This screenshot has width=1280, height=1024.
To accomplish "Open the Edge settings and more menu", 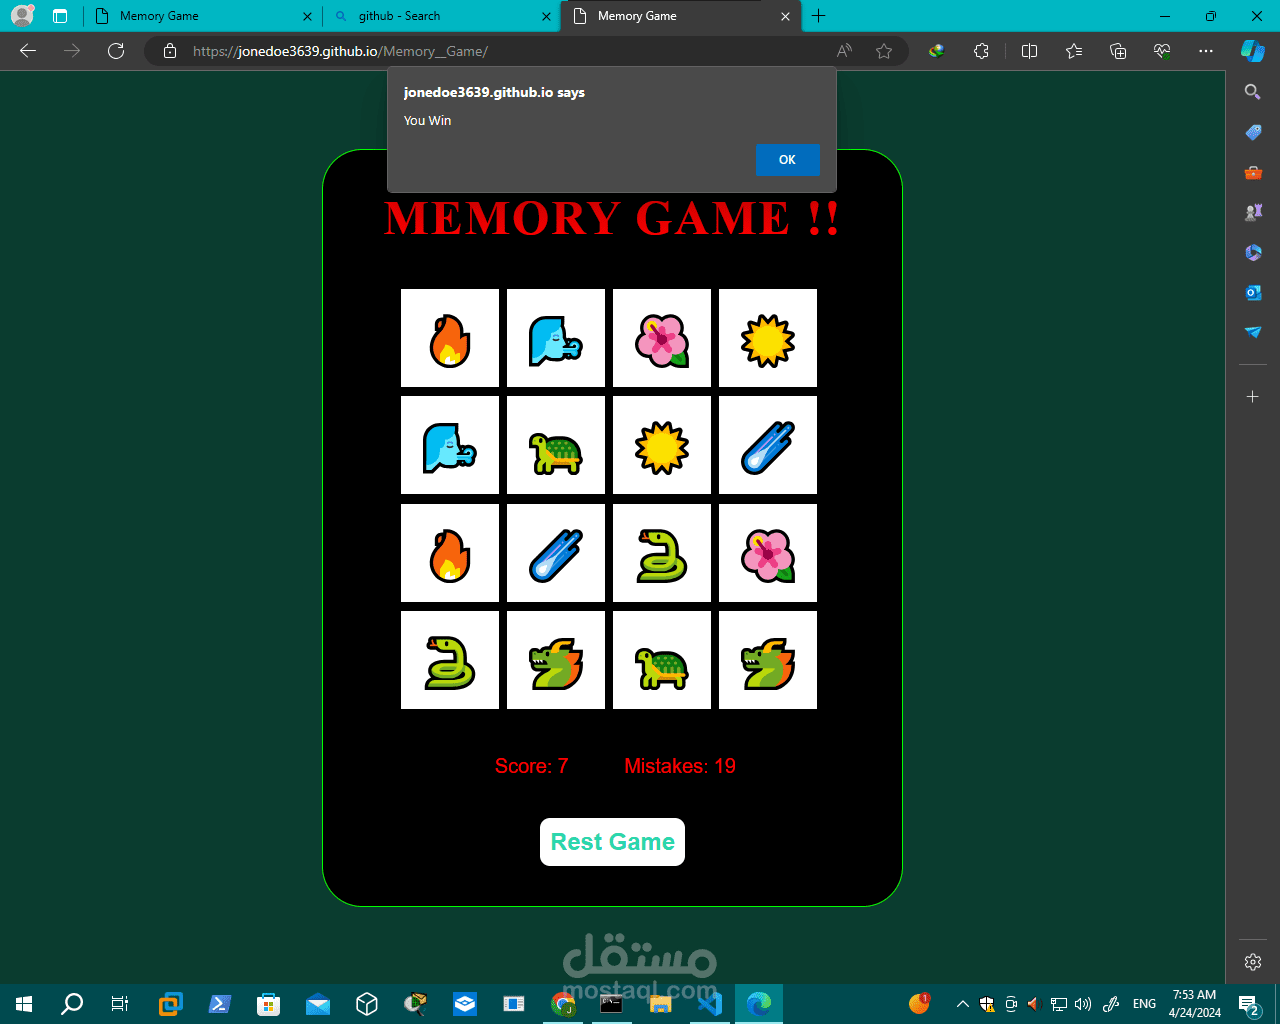I will point(1206,51).
